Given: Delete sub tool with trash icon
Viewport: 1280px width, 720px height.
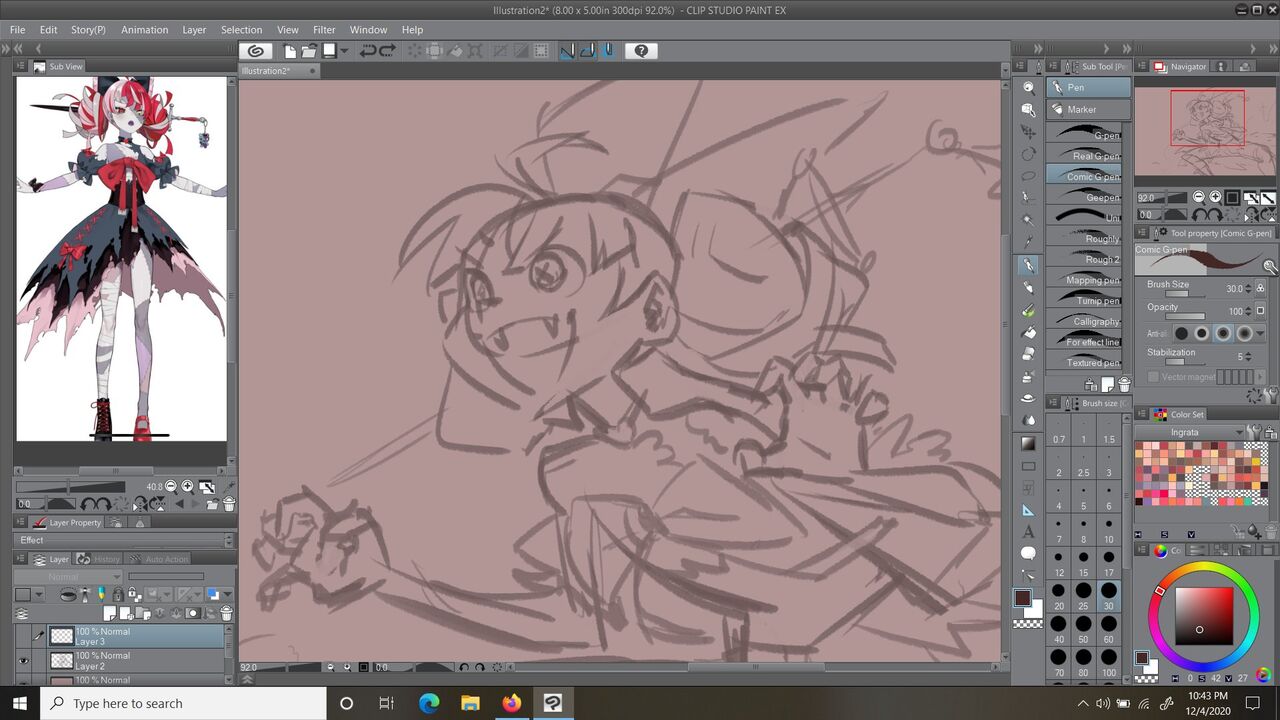Looking at the screenshot, I should (x=1125, y=385).
